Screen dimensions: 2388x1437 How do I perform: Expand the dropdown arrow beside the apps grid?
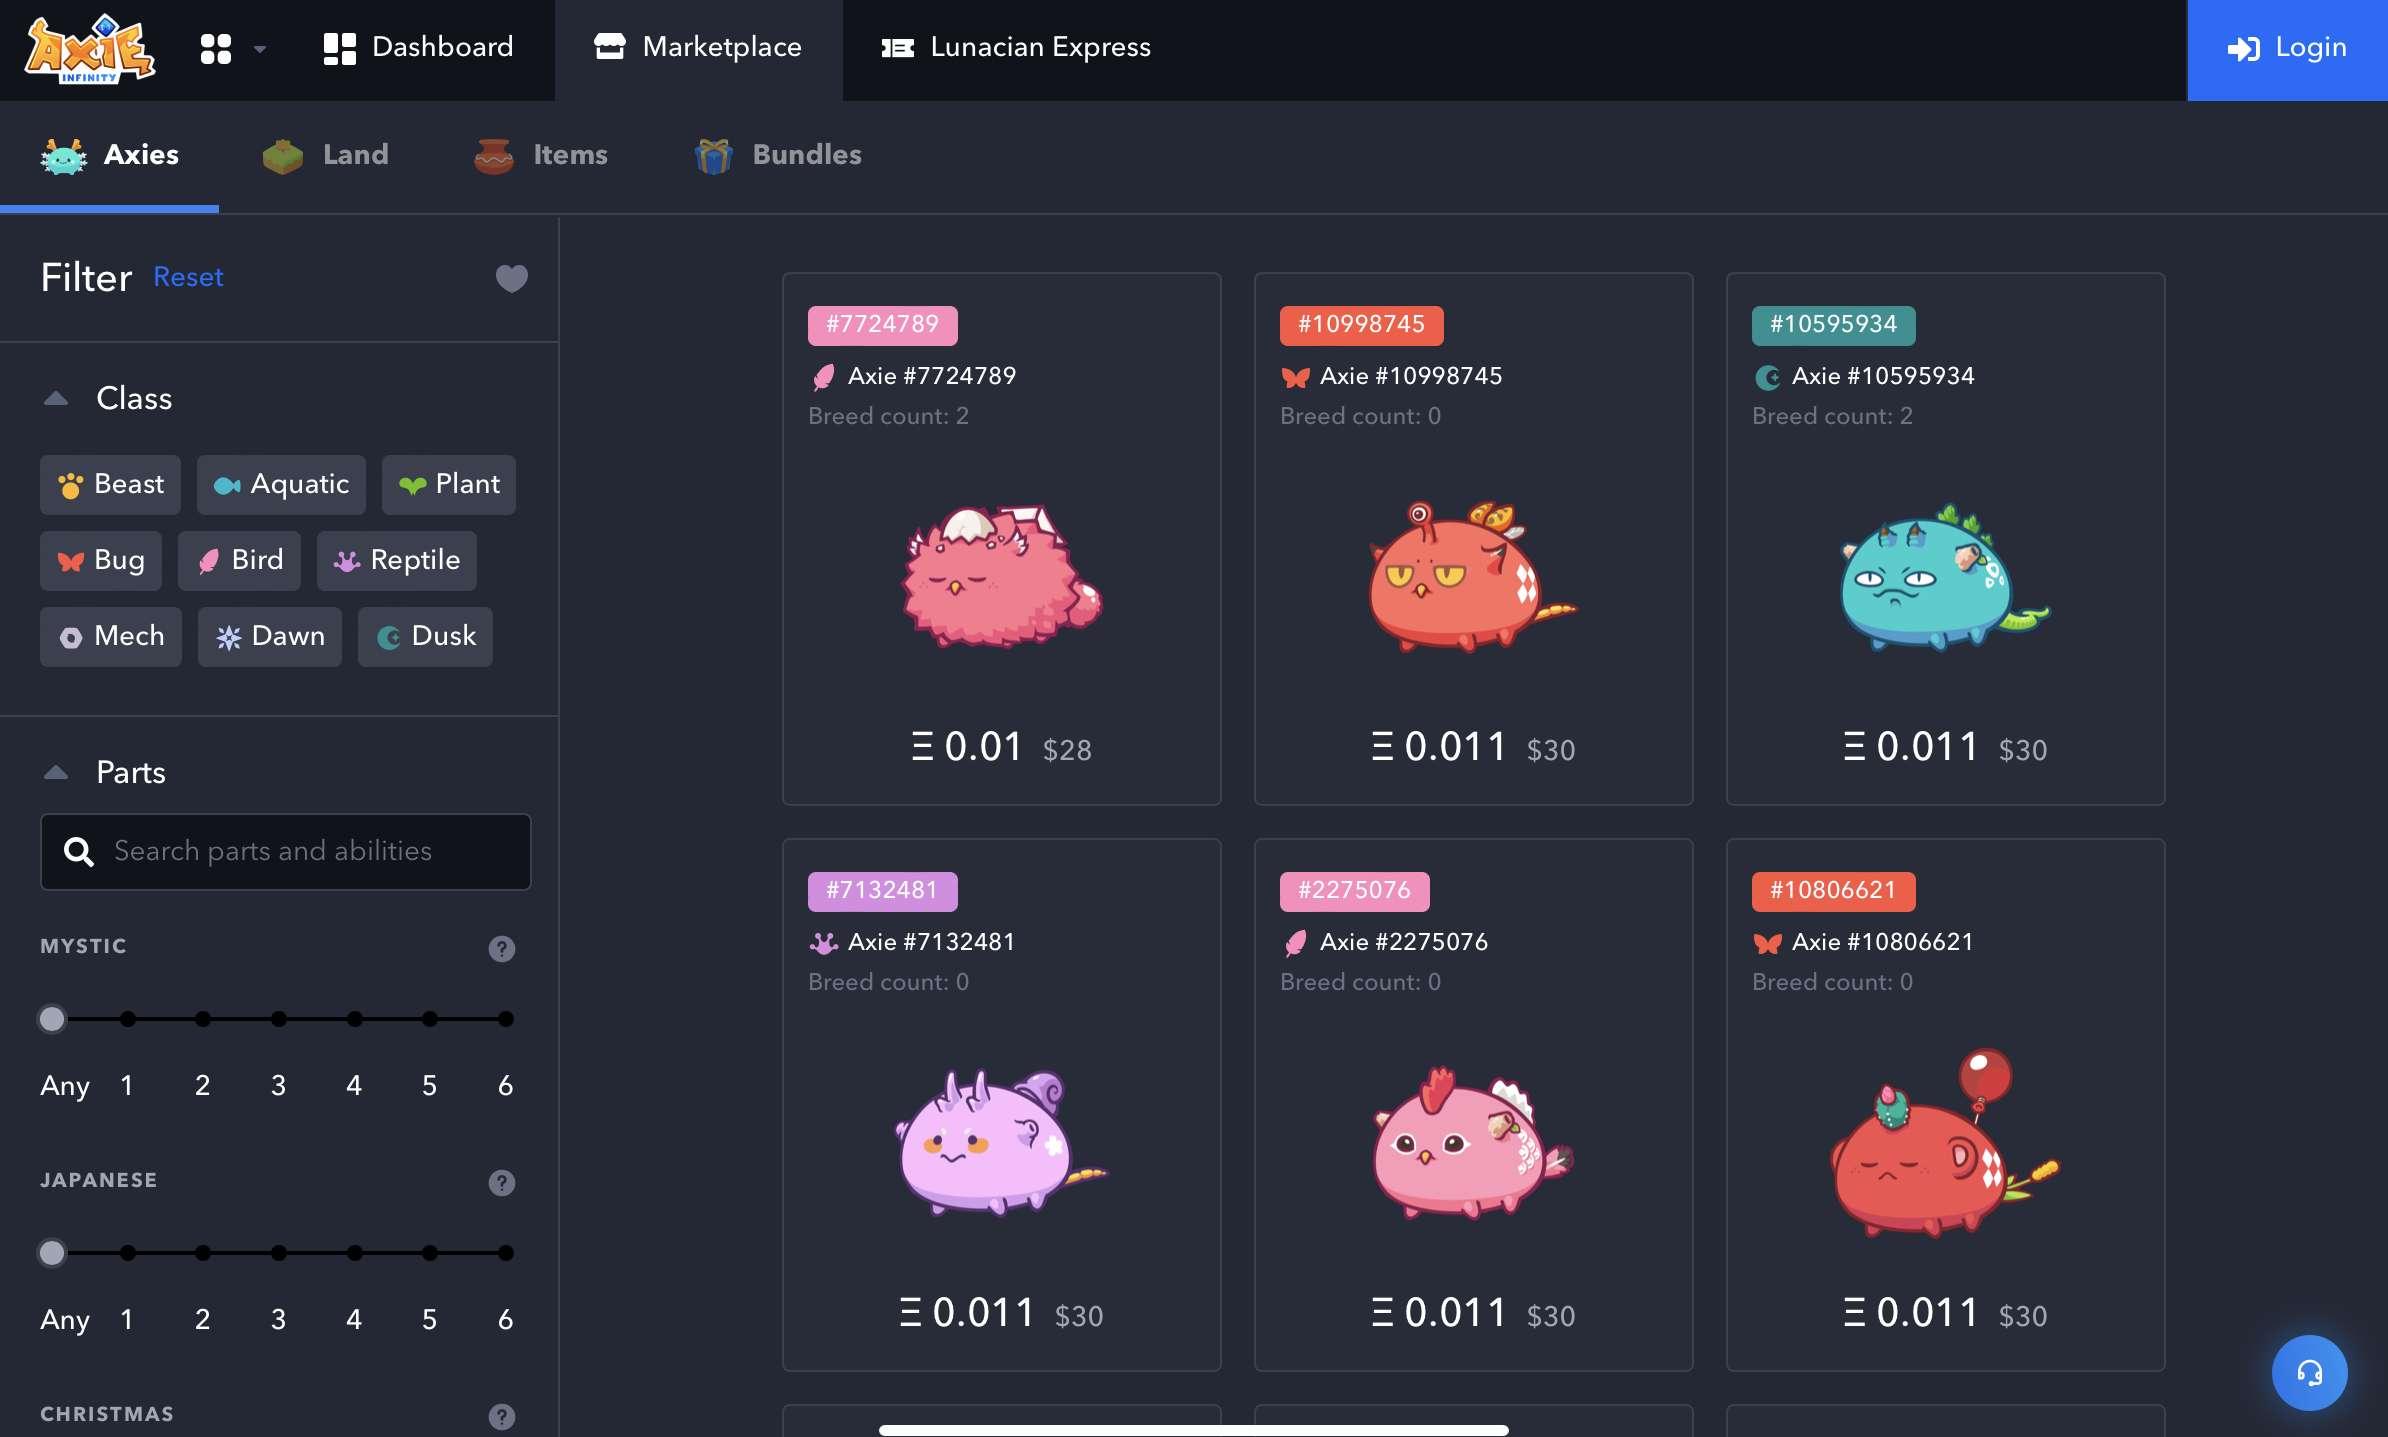[260, 49]
